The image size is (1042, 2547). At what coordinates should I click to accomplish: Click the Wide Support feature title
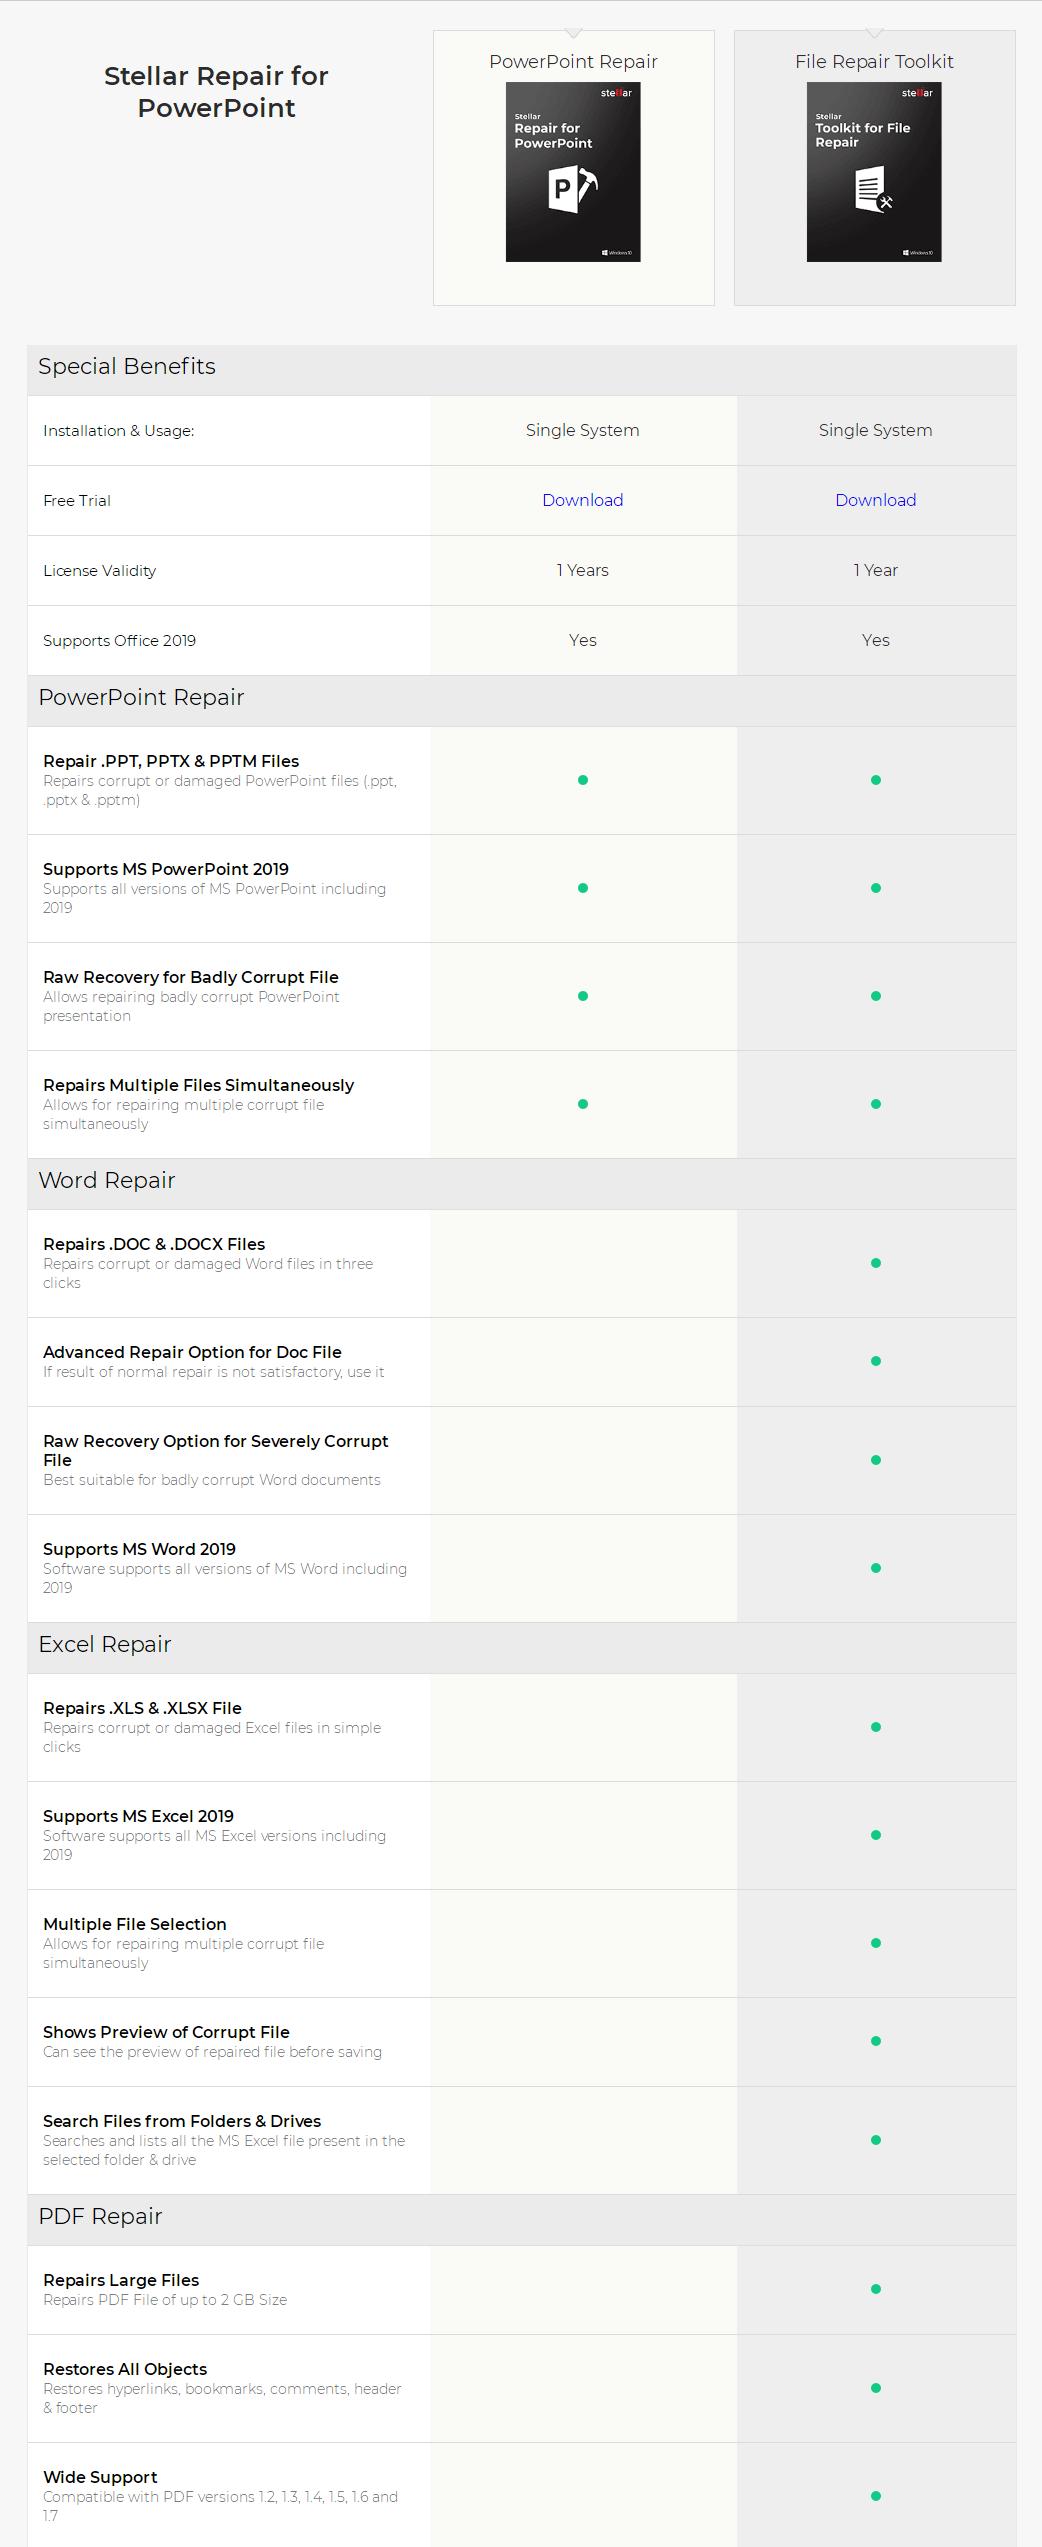point(100,2477)
